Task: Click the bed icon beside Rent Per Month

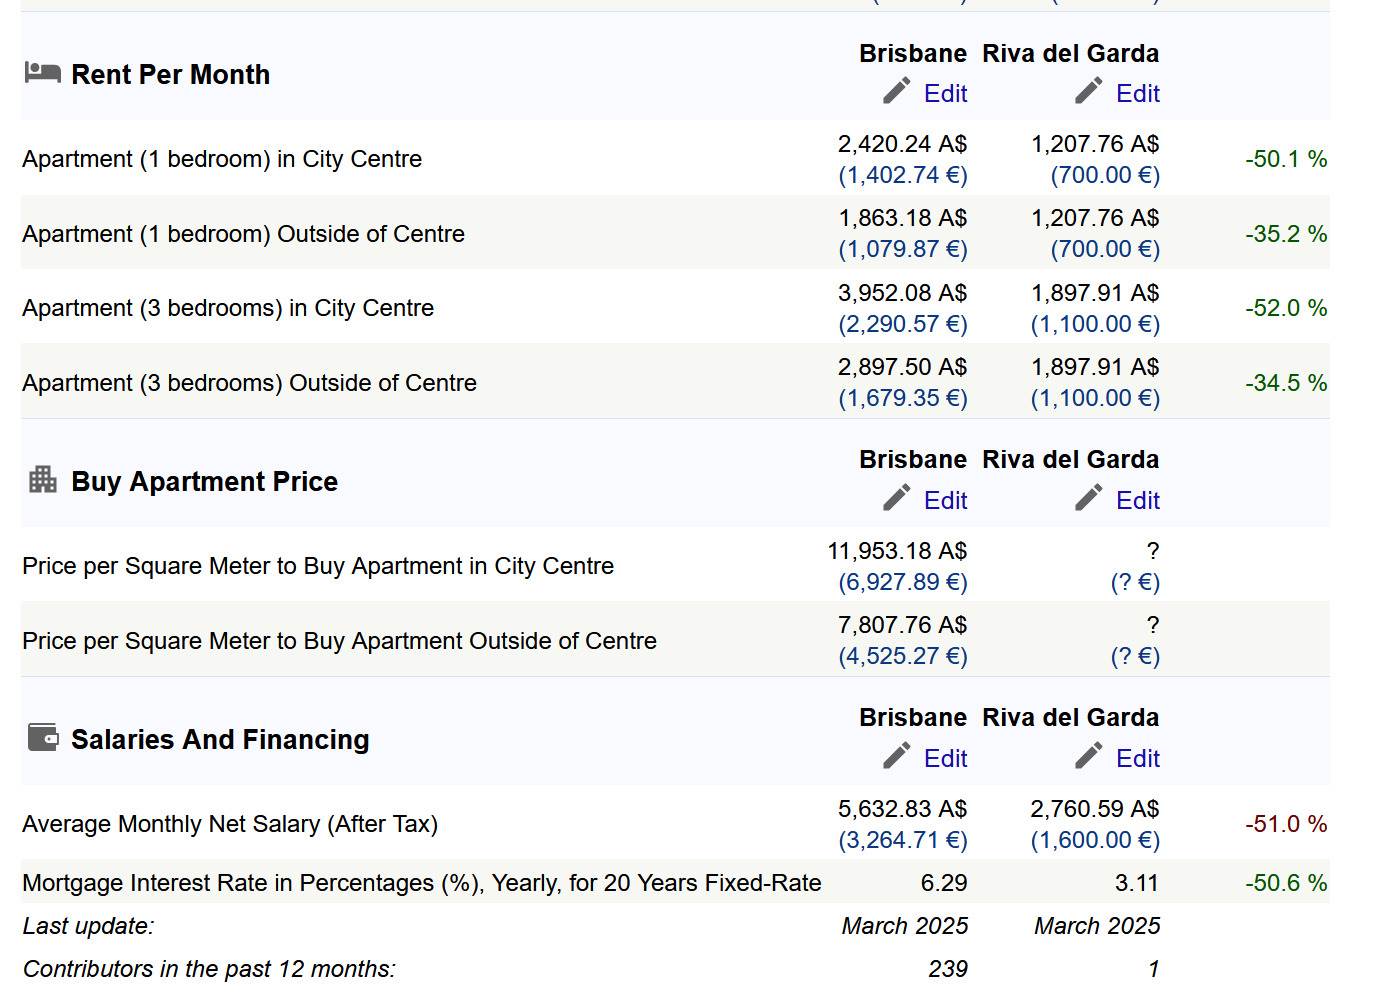Action: point(42,72)
